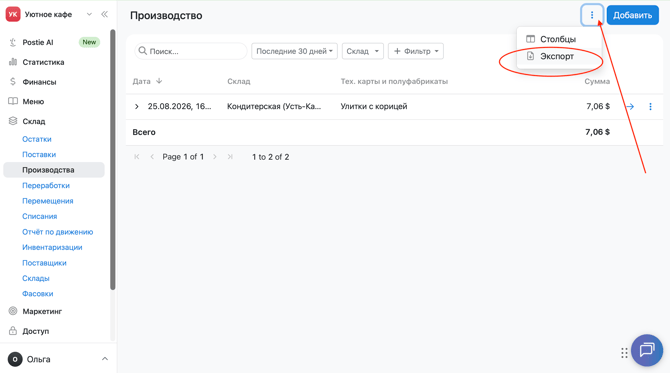Viewport: 670px width, 373px height.
Task: Click the search magnifier icon
Action: tap(143, 51)
